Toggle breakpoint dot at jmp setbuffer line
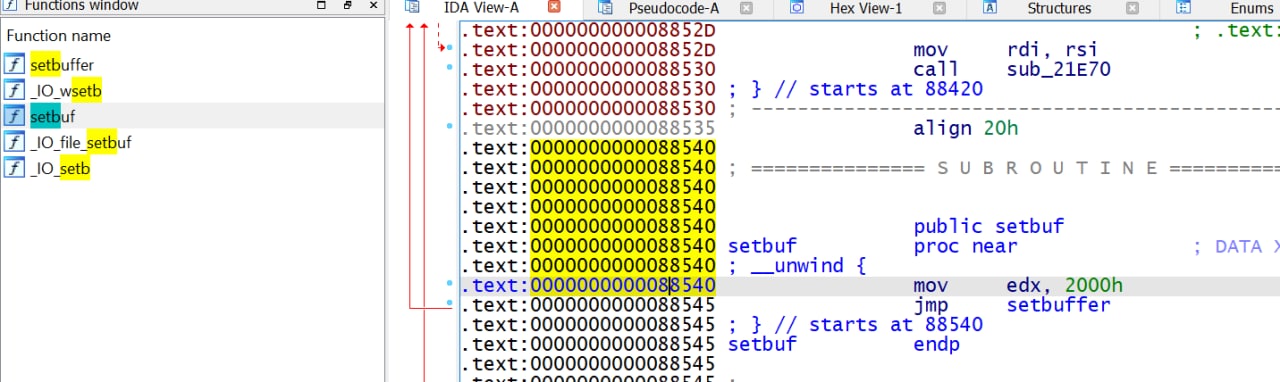This screenshot has height=382, width=1280. [x=450, y=304]
